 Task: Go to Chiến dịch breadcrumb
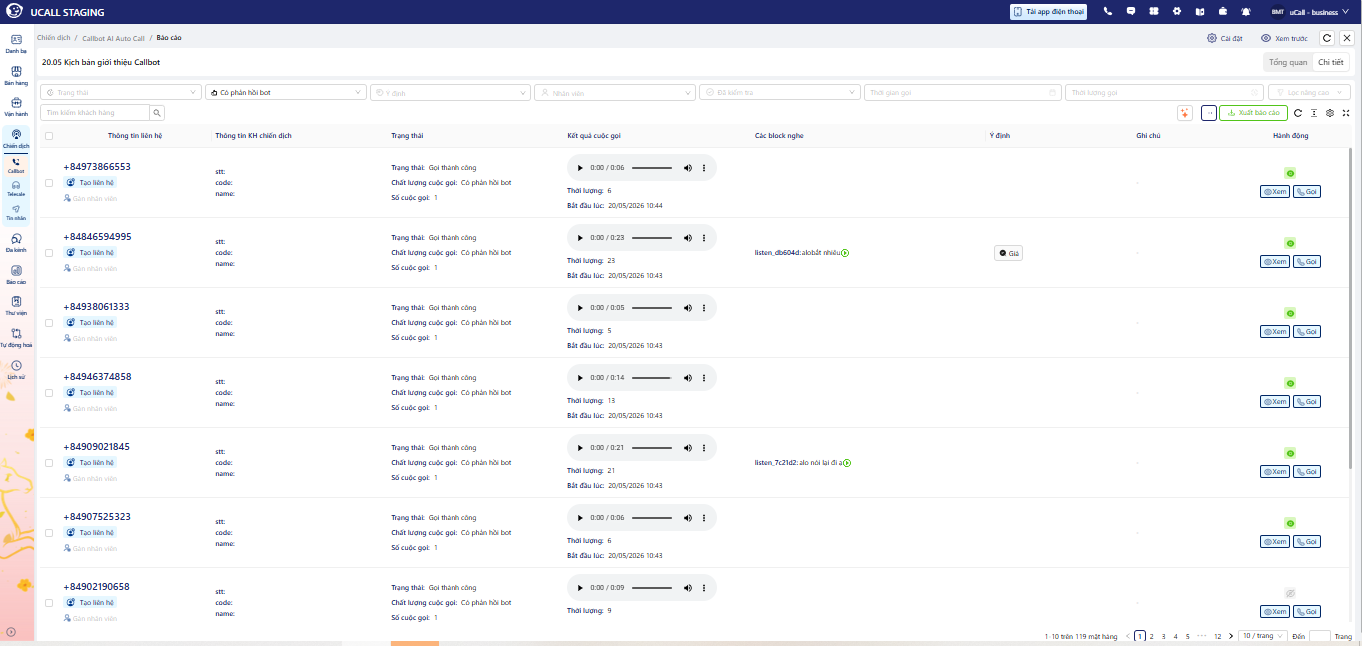pos(53,38)
